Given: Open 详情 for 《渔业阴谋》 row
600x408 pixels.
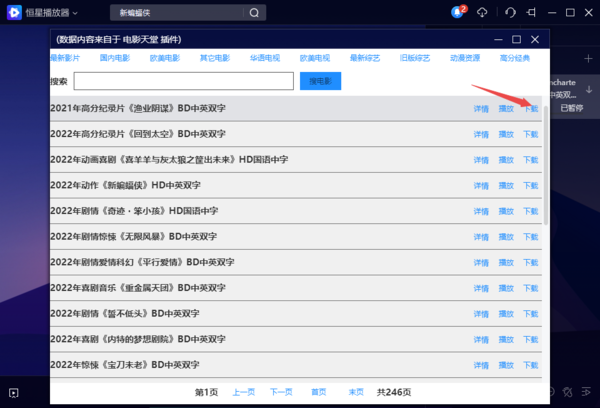Looking at the screenshot, I should (481, 109).
